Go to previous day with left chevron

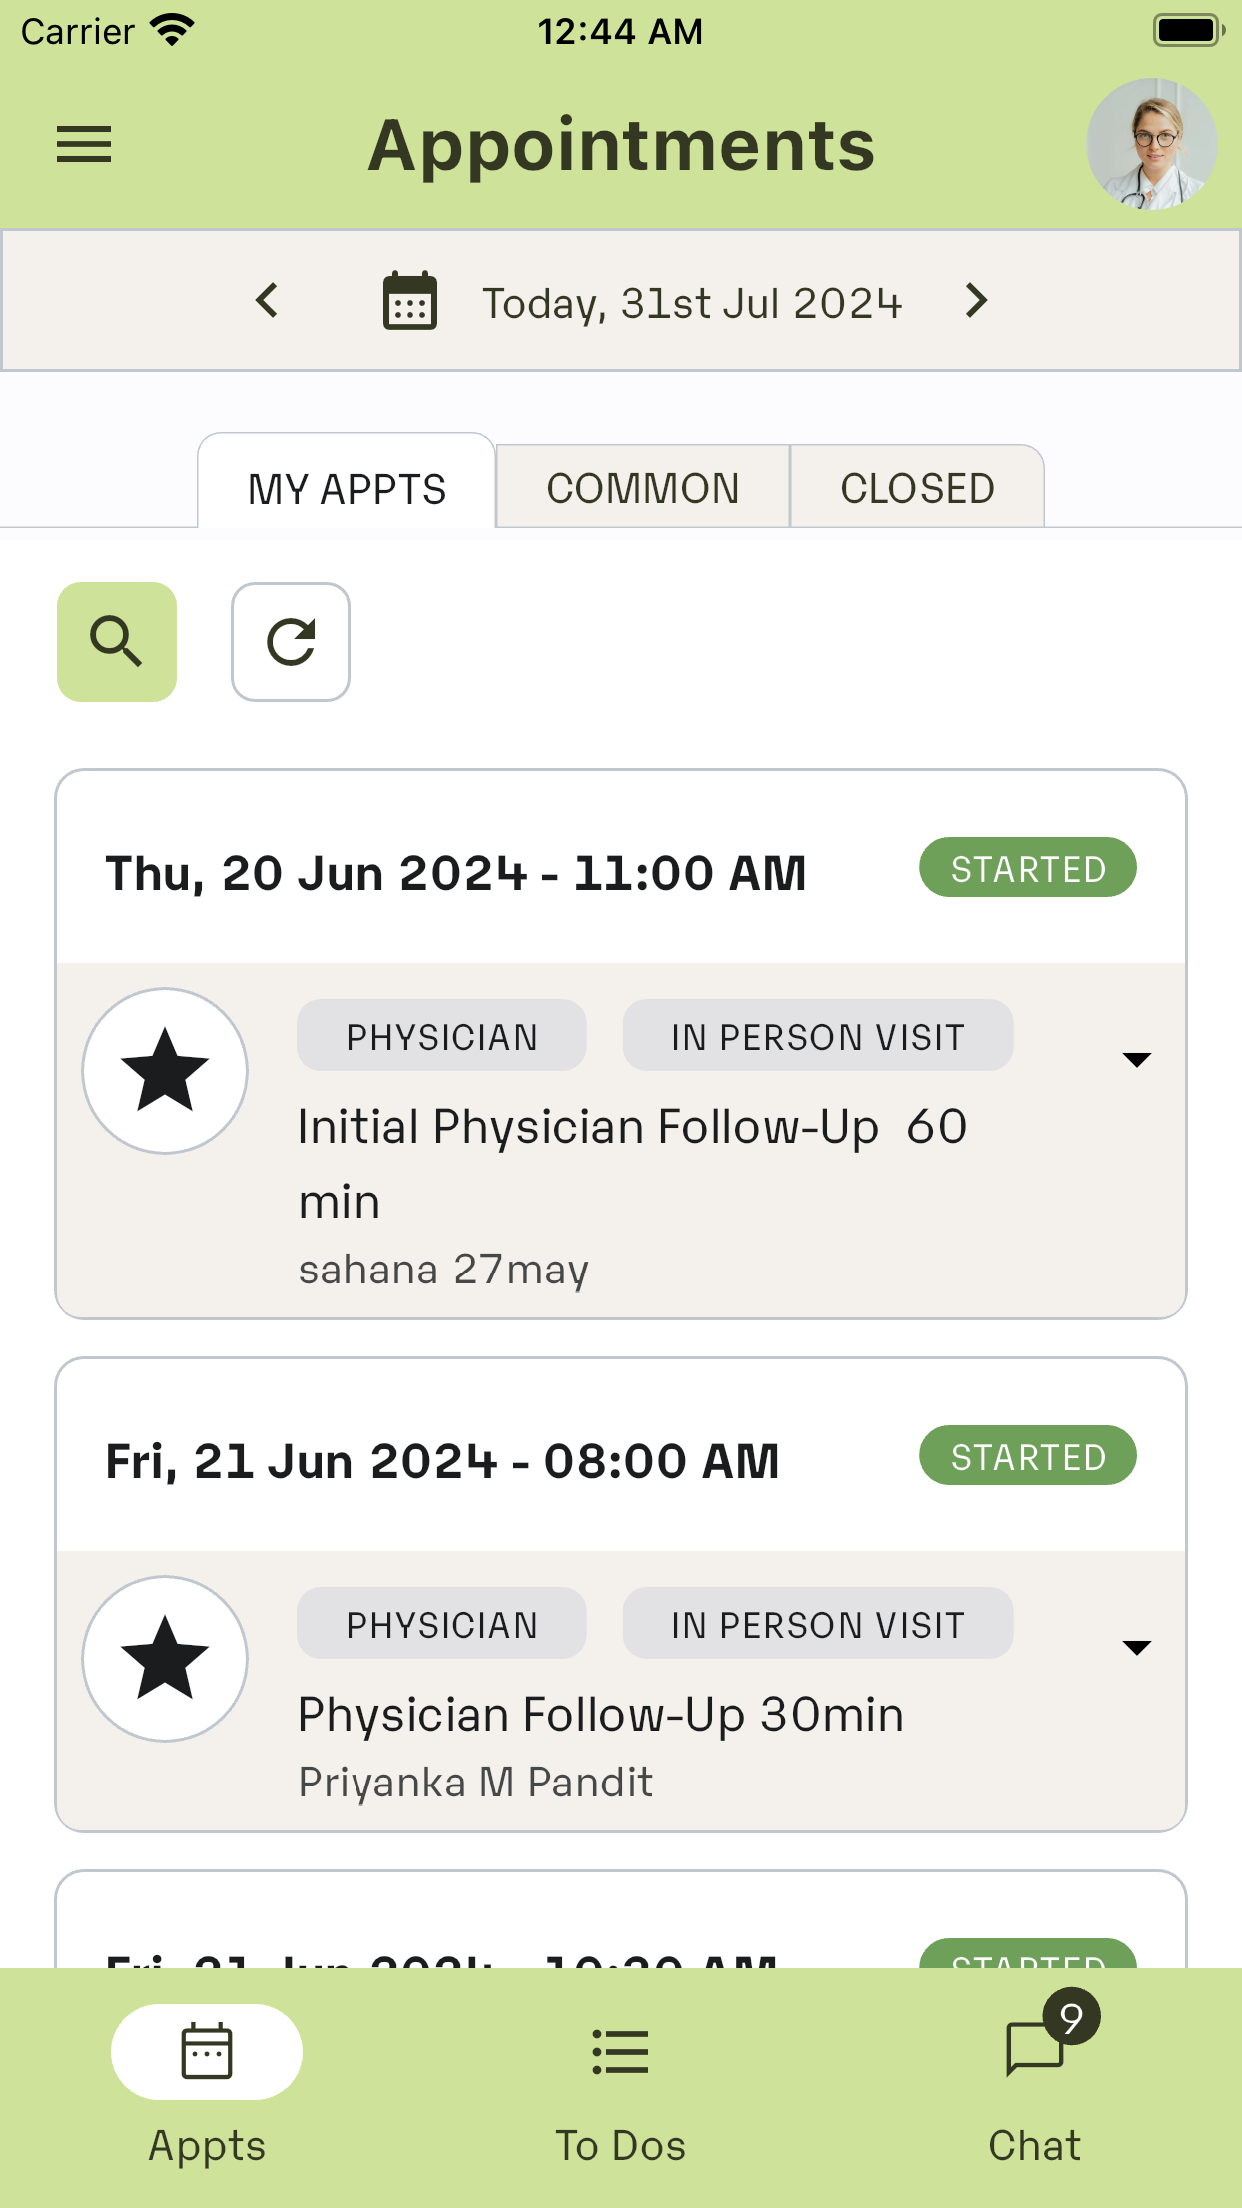267,300
